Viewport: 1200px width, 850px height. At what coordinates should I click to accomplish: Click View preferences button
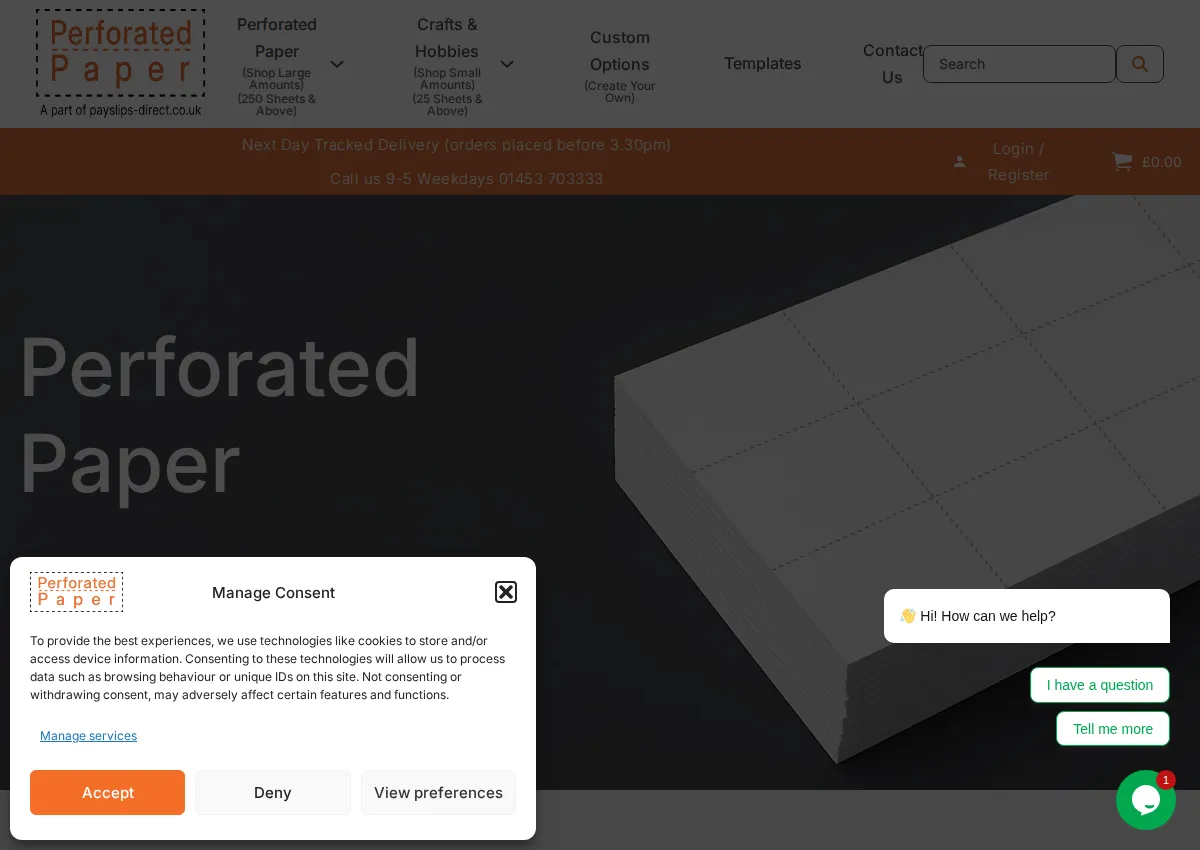click(438, 793)
